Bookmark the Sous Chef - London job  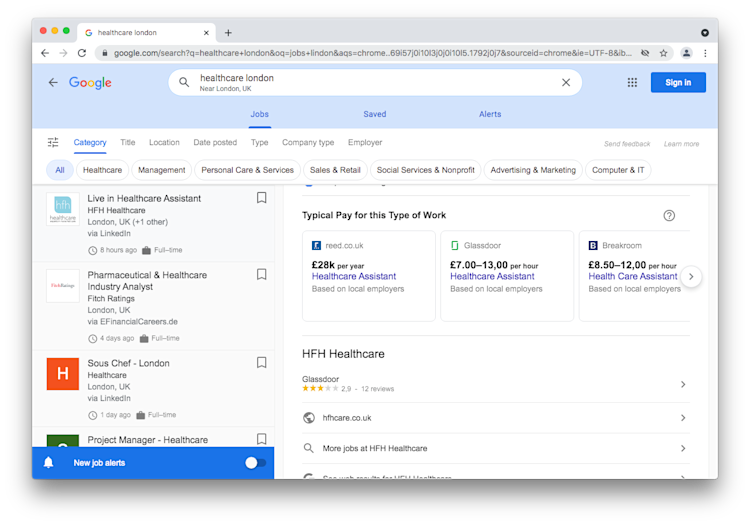tap(262, 362)
